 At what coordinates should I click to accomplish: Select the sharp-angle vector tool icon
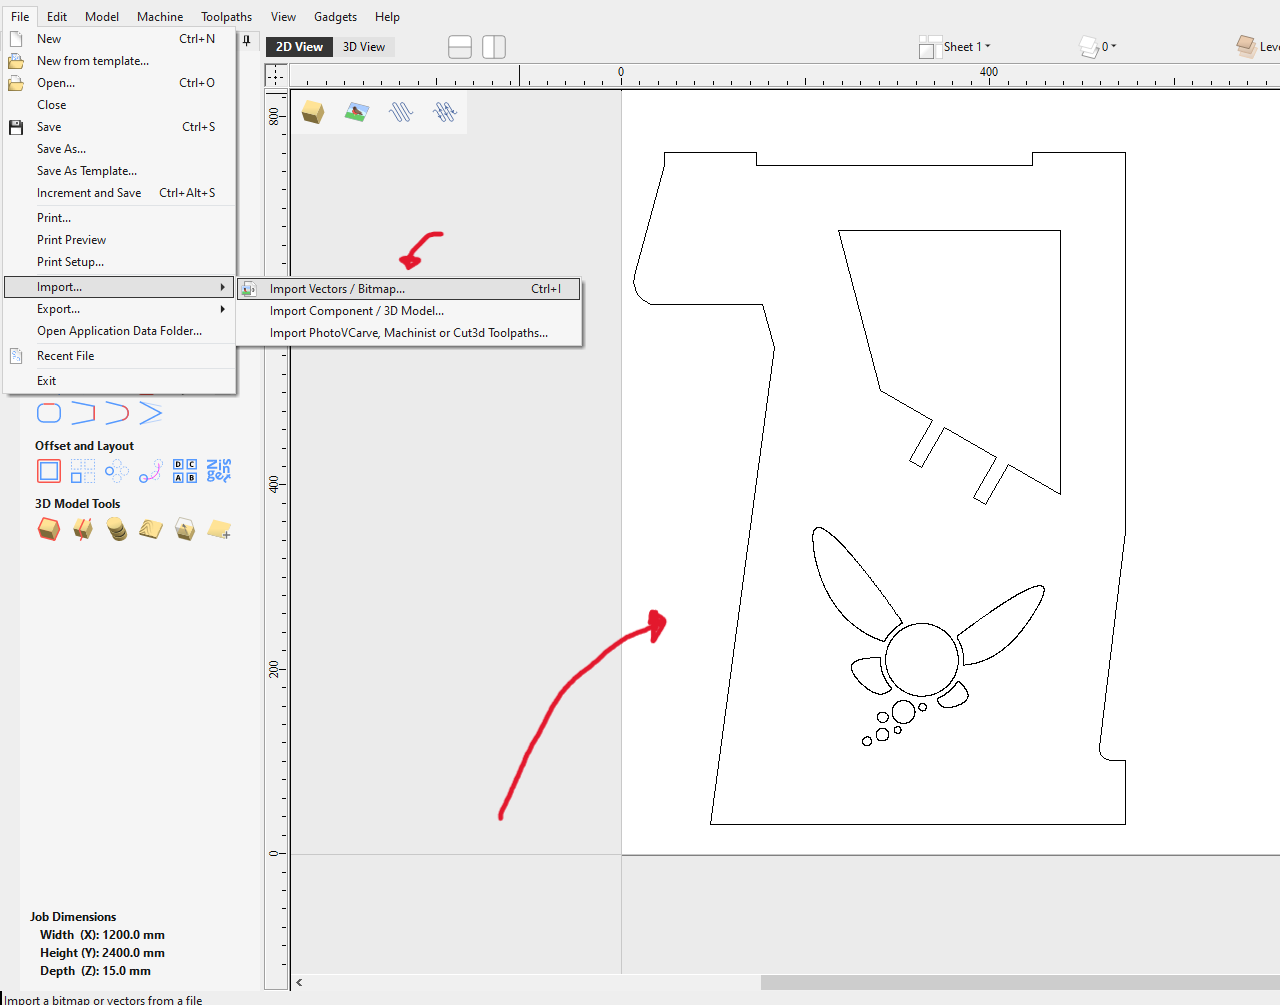click(x=151, y=413)
